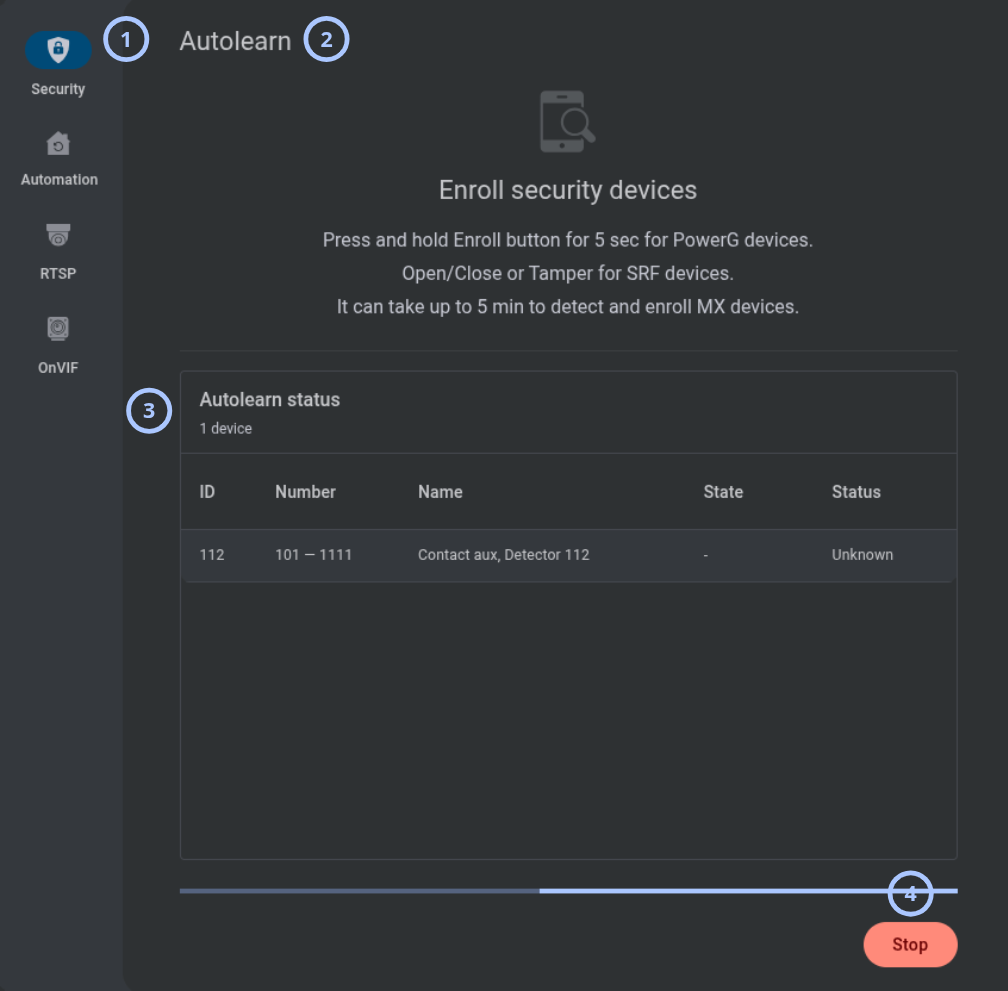
Task: Click the phone search enroll icon
Action: point(568,121)
